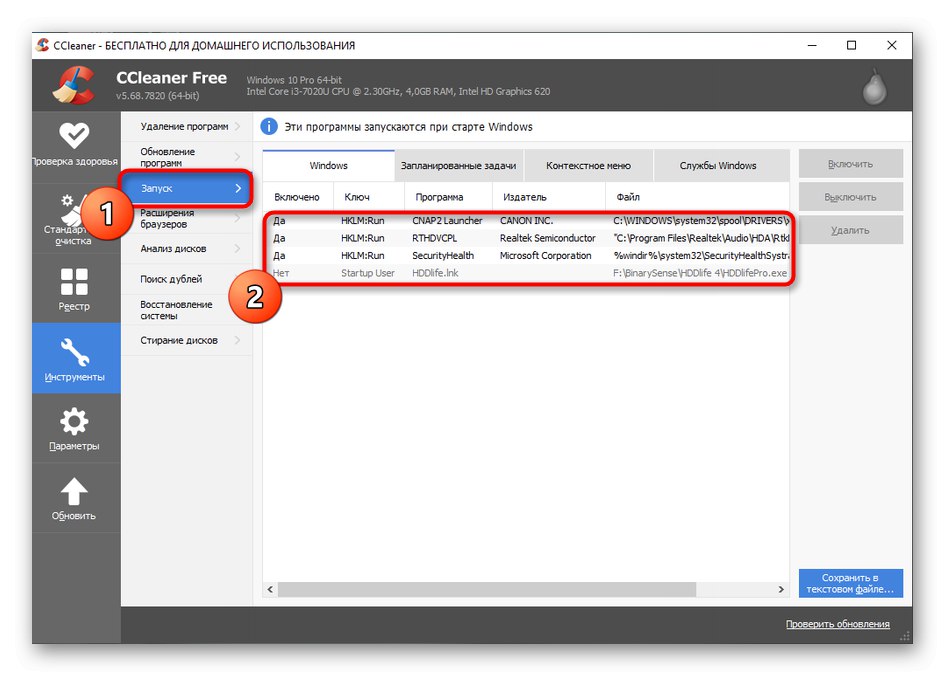
Task: Click the pear icon in header
Action: (874, 86)
